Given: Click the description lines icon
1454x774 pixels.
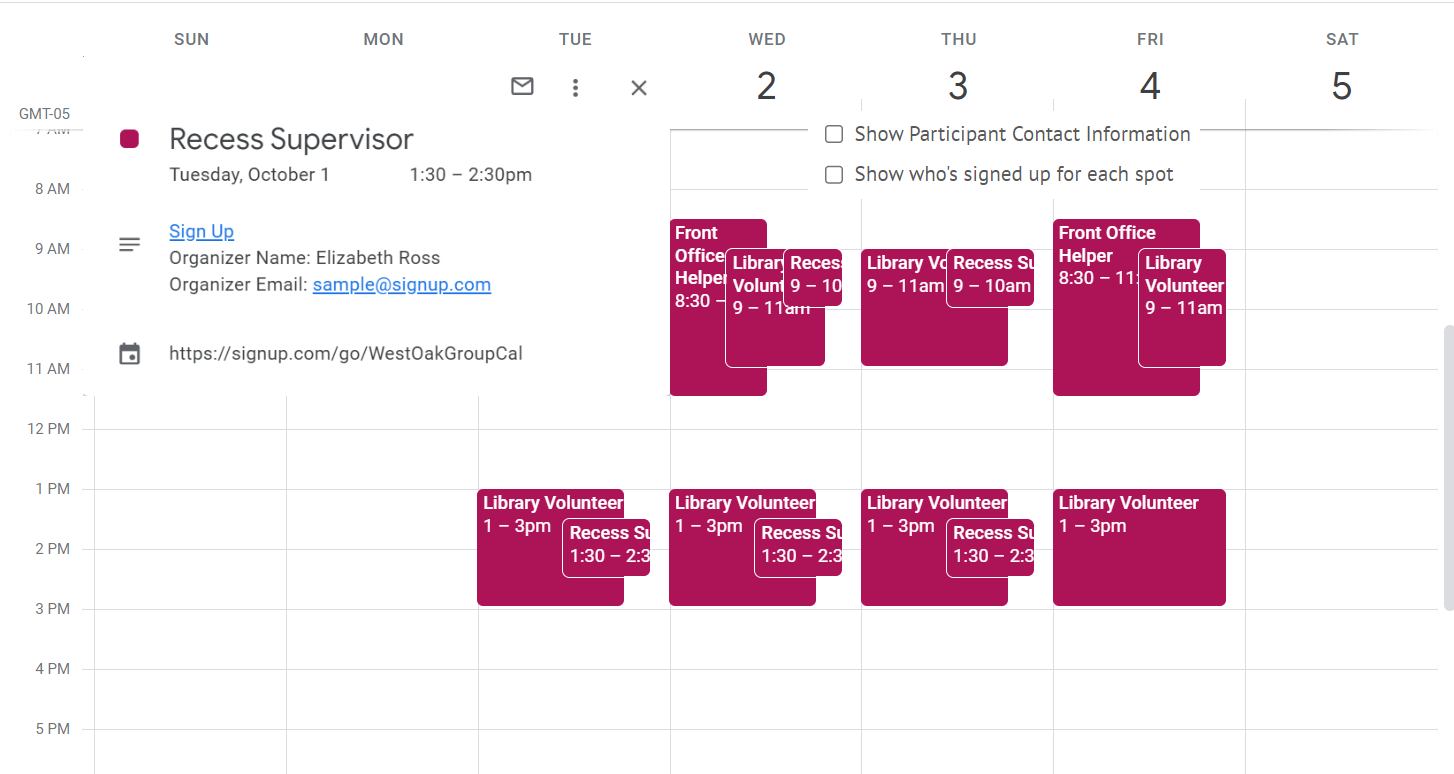Looking at the screenshot, I should pos(130,244).
